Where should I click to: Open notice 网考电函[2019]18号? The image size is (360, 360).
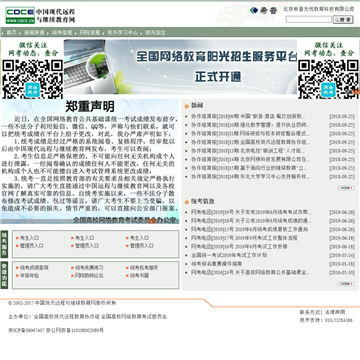coord(251,221)
